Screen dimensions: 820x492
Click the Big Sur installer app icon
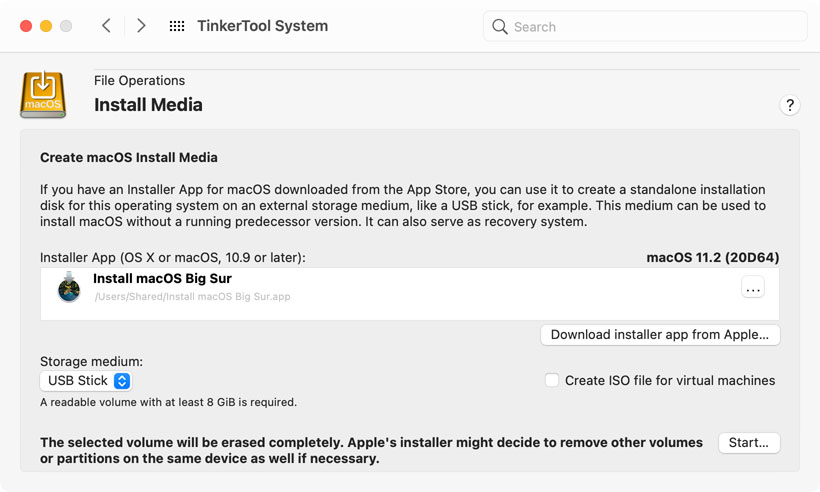69,287
